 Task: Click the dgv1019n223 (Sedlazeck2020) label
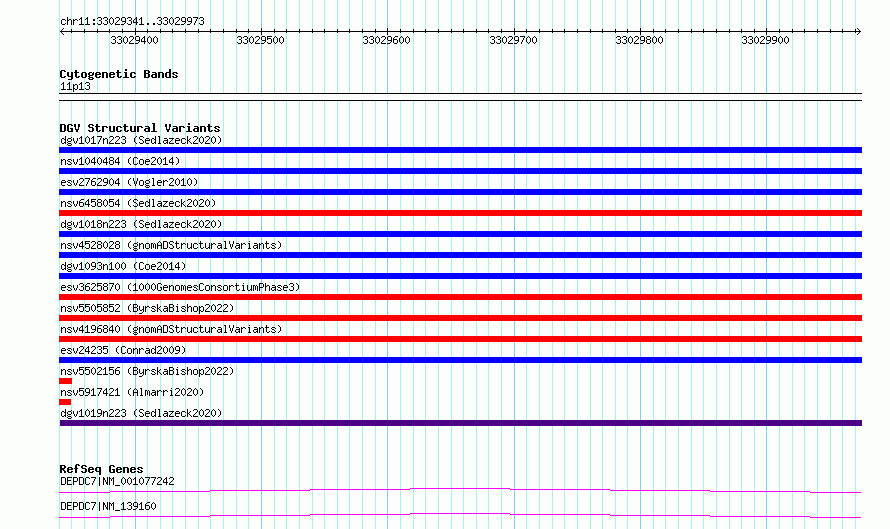[141, 413]
